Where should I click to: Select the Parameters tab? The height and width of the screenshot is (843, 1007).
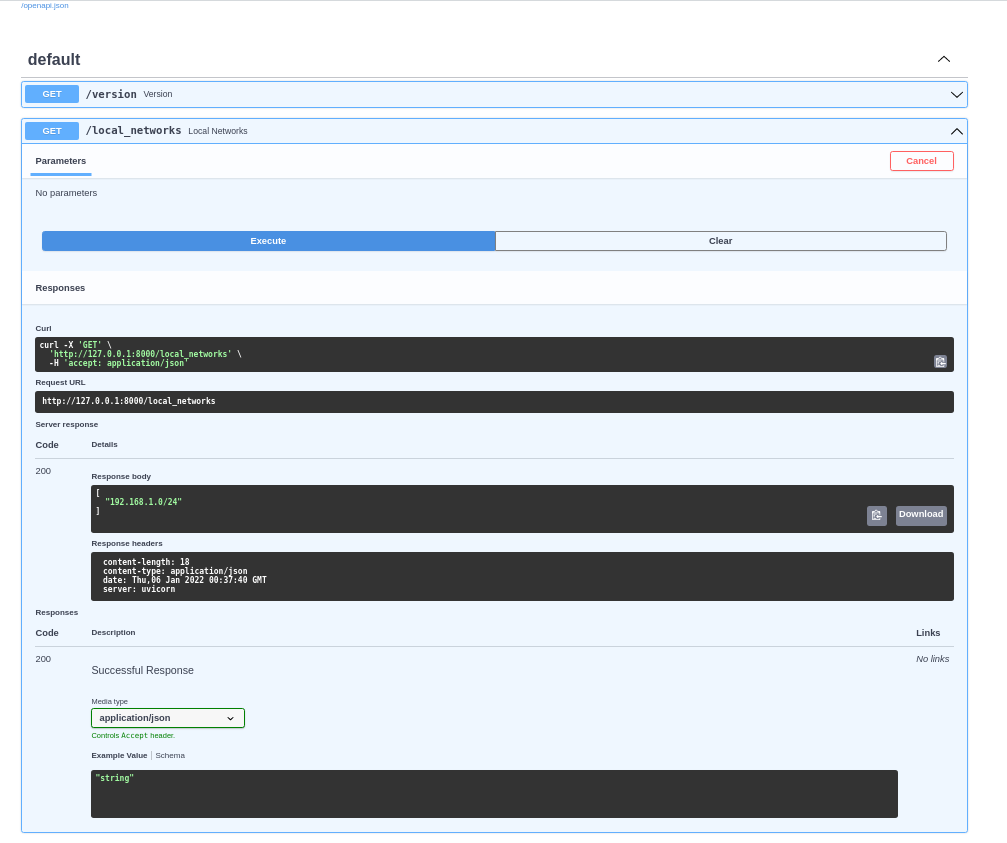[61, 161]
